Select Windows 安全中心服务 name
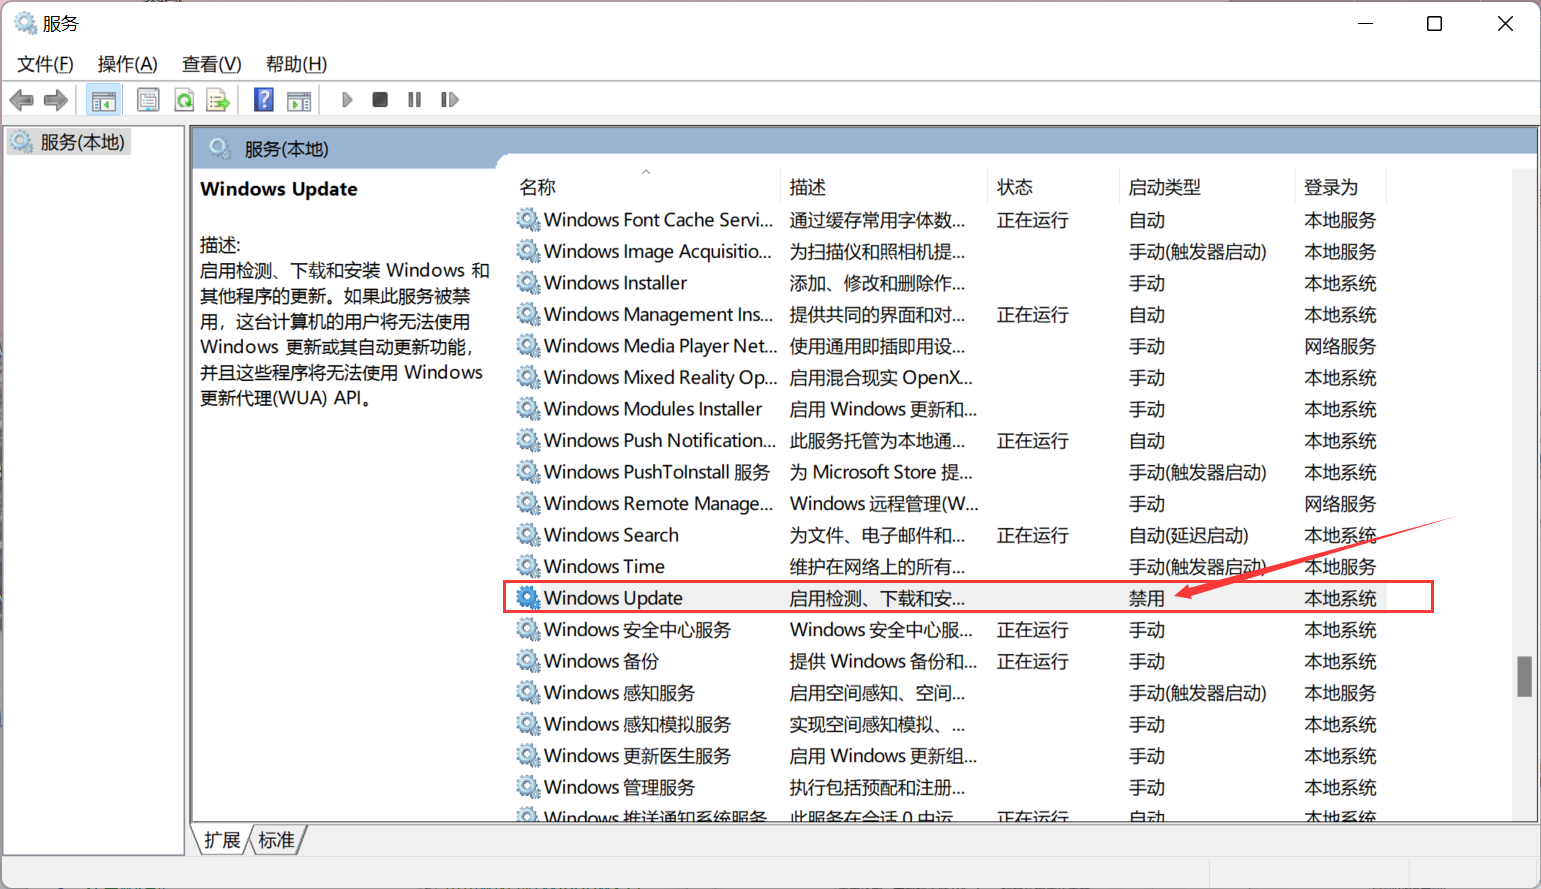This screenshot has width=1541, height=889. 637,629
